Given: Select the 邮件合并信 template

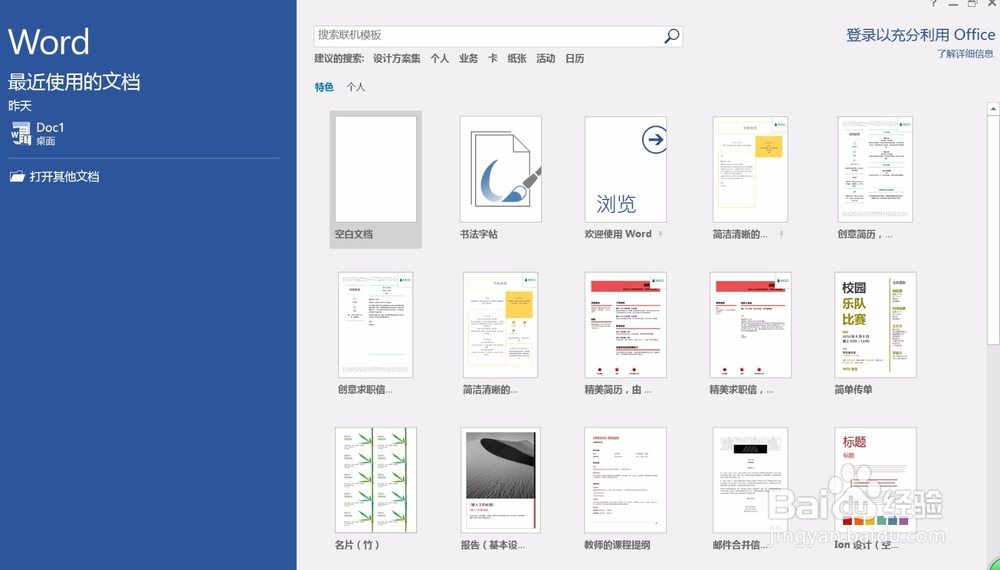Looking at the screenshot, I should (x=750, y=480).
